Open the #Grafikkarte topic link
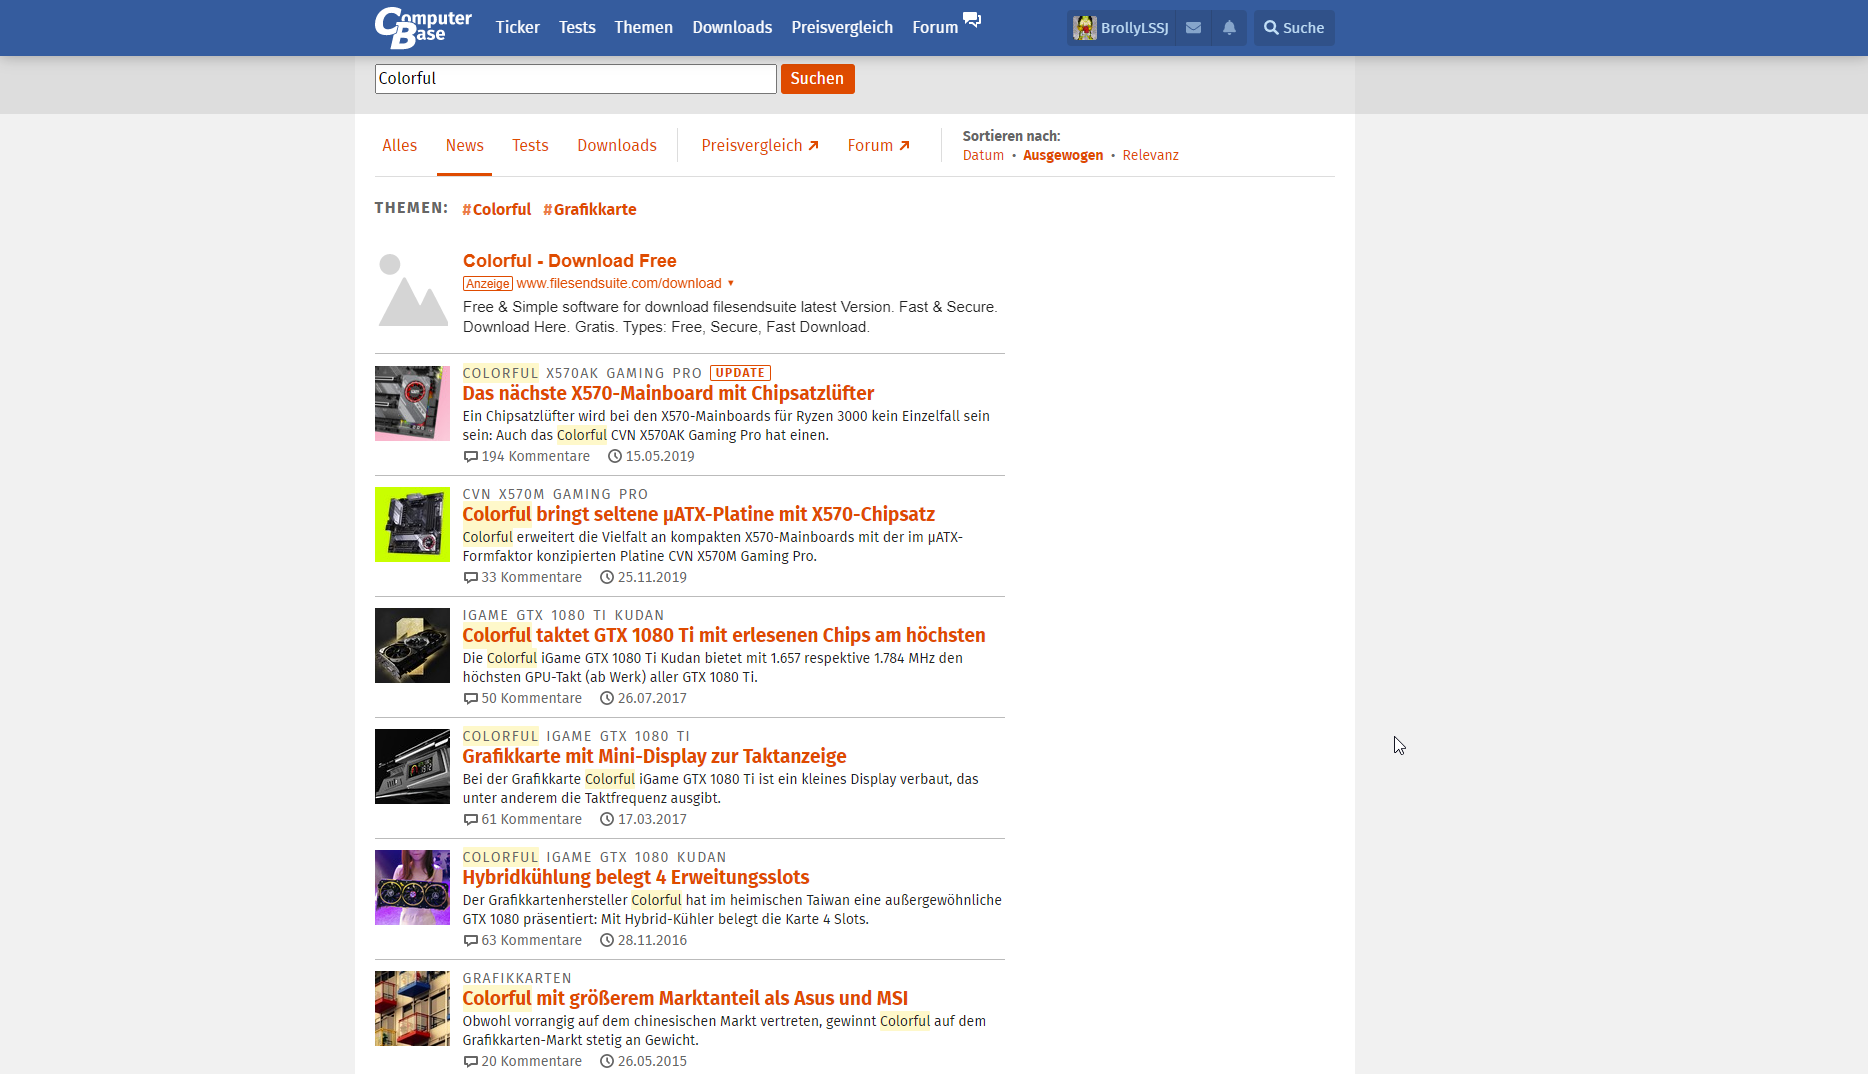This screenshot has height=1074, width=1868. (589, 209)
